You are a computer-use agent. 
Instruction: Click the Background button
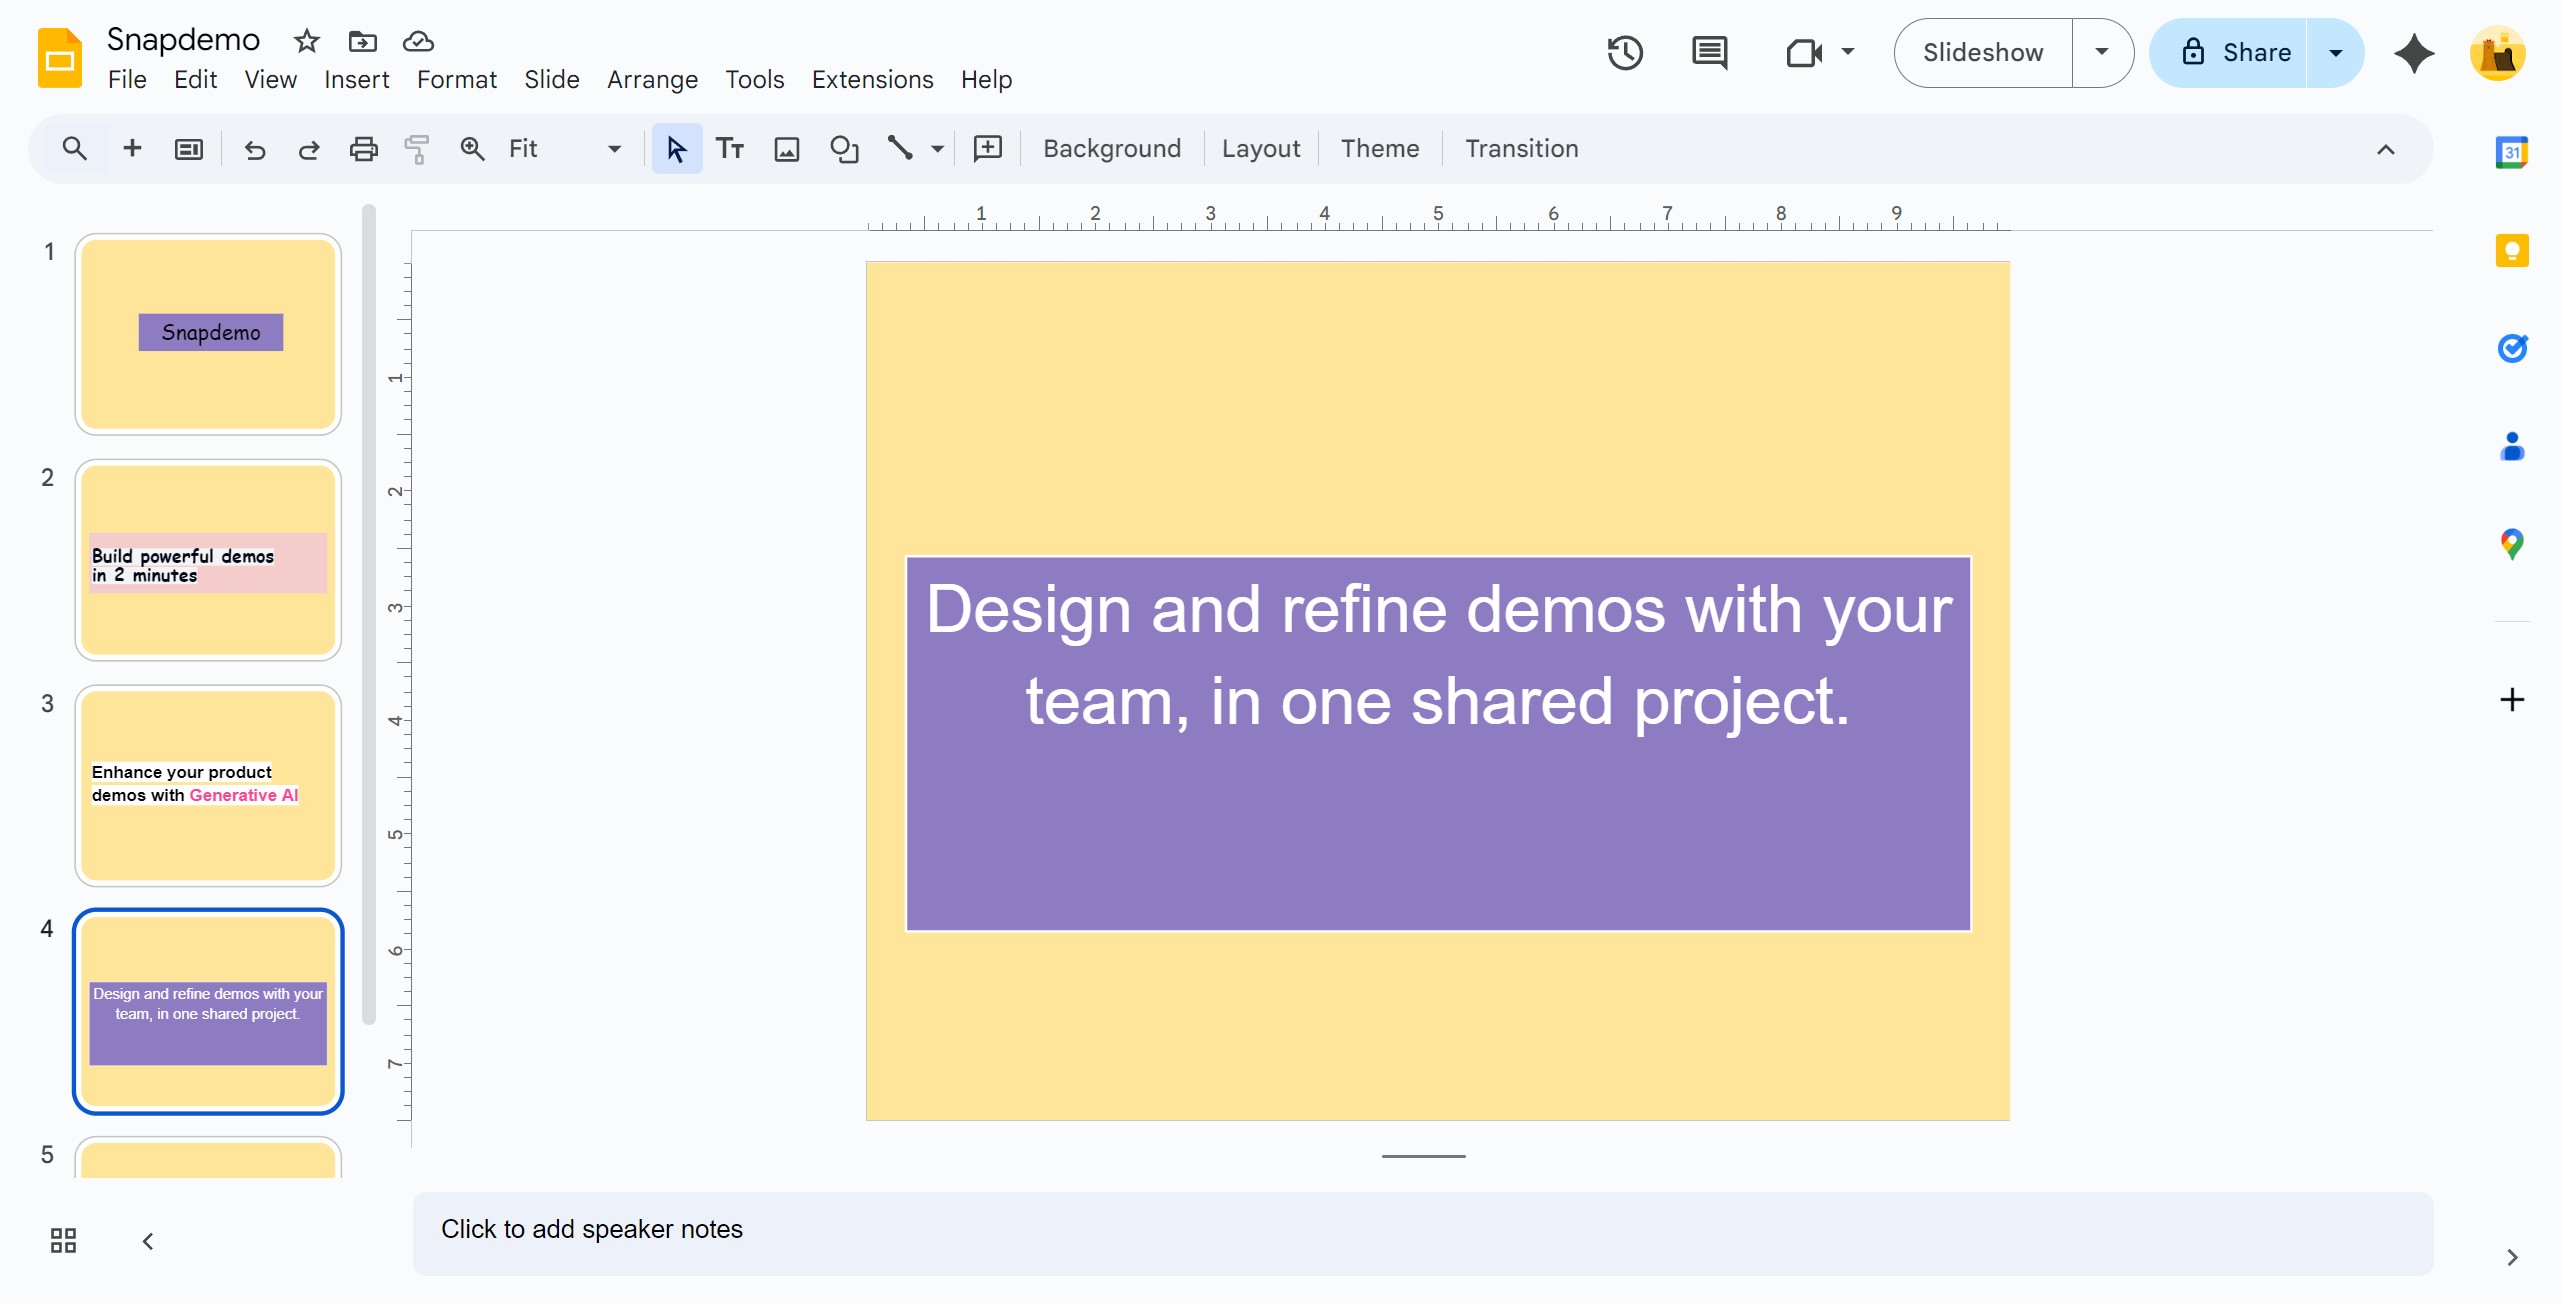[1111, 149]
